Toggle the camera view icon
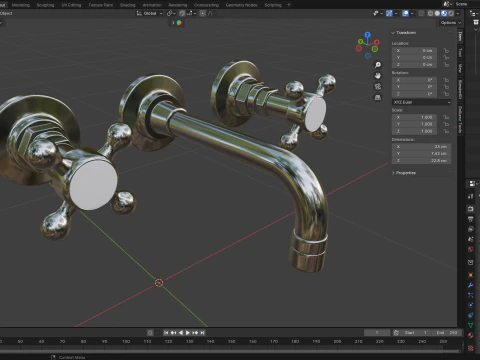This screenshot has width=480, height=360. point(378,87)
